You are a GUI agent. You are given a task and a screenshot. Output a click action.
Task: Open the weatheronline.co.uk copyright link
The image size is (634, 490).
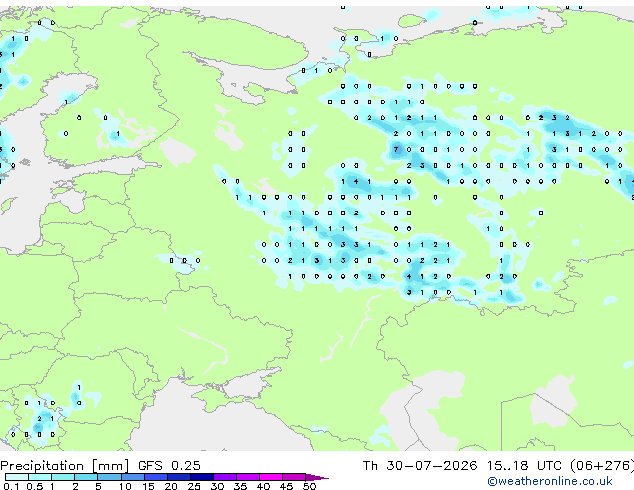click(550, 481)
